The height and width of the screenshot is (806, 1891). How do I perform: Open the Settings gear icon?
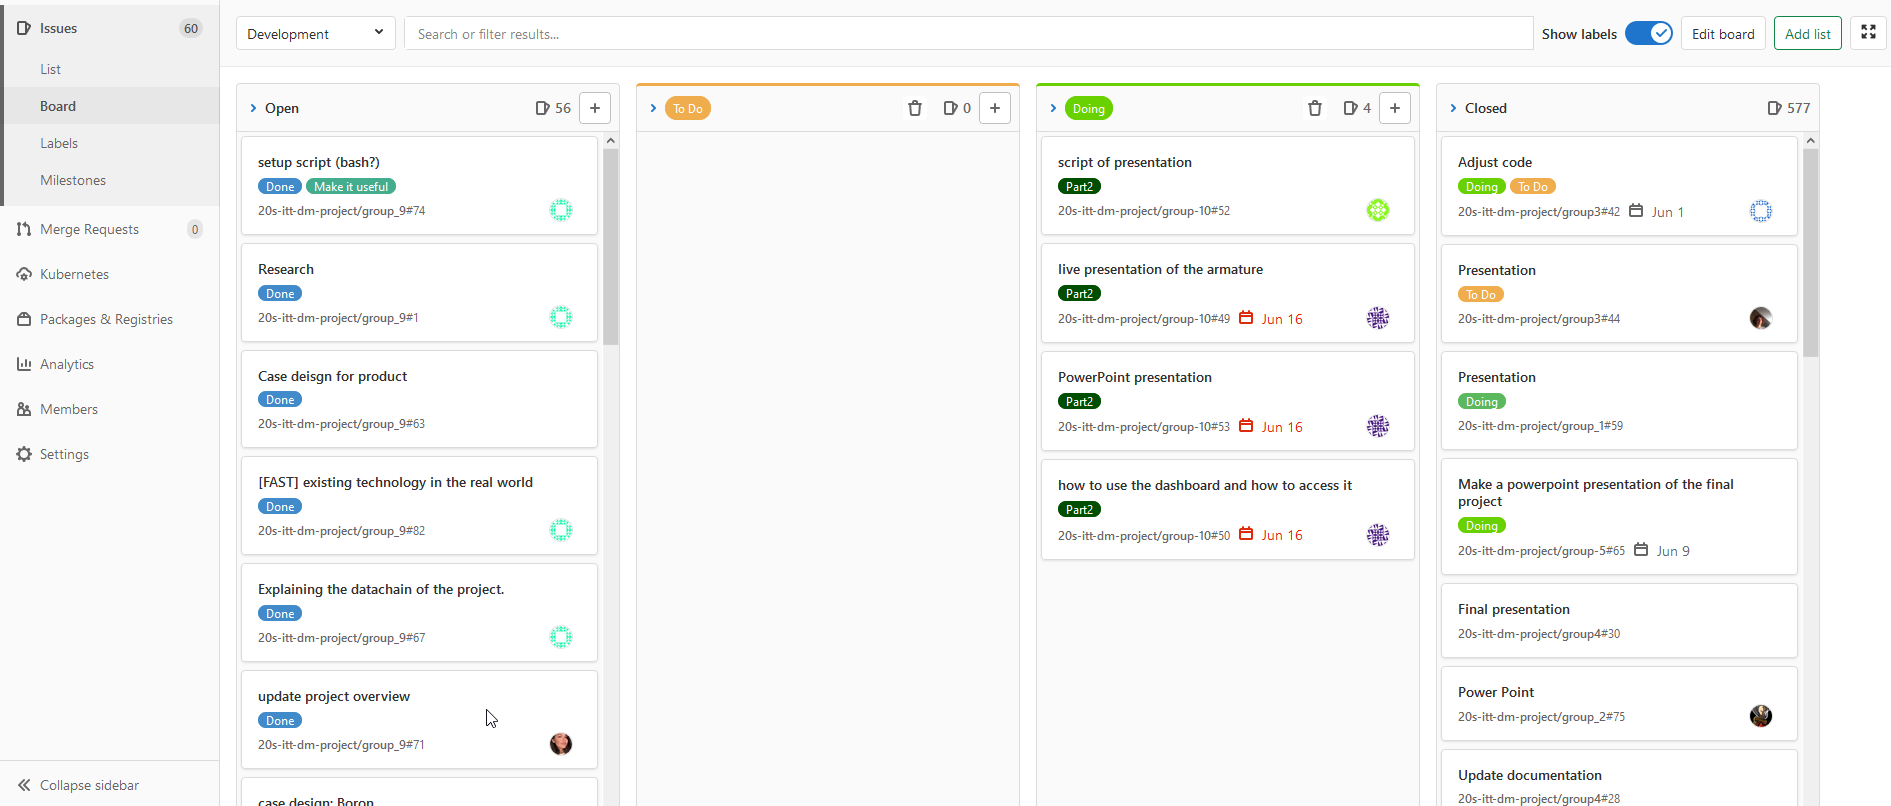tap(24, 454)
